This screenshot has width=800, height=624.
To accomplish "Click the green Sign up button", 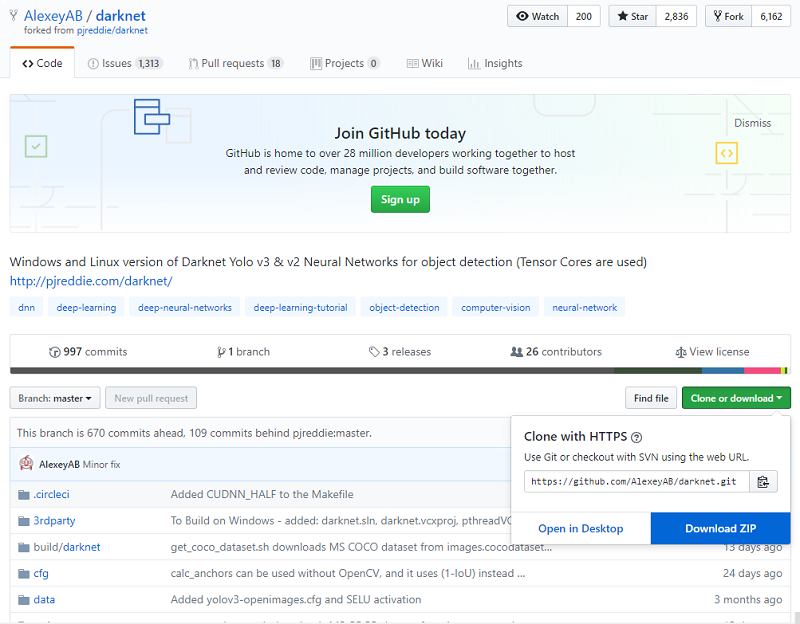I will tap(400, 199).
